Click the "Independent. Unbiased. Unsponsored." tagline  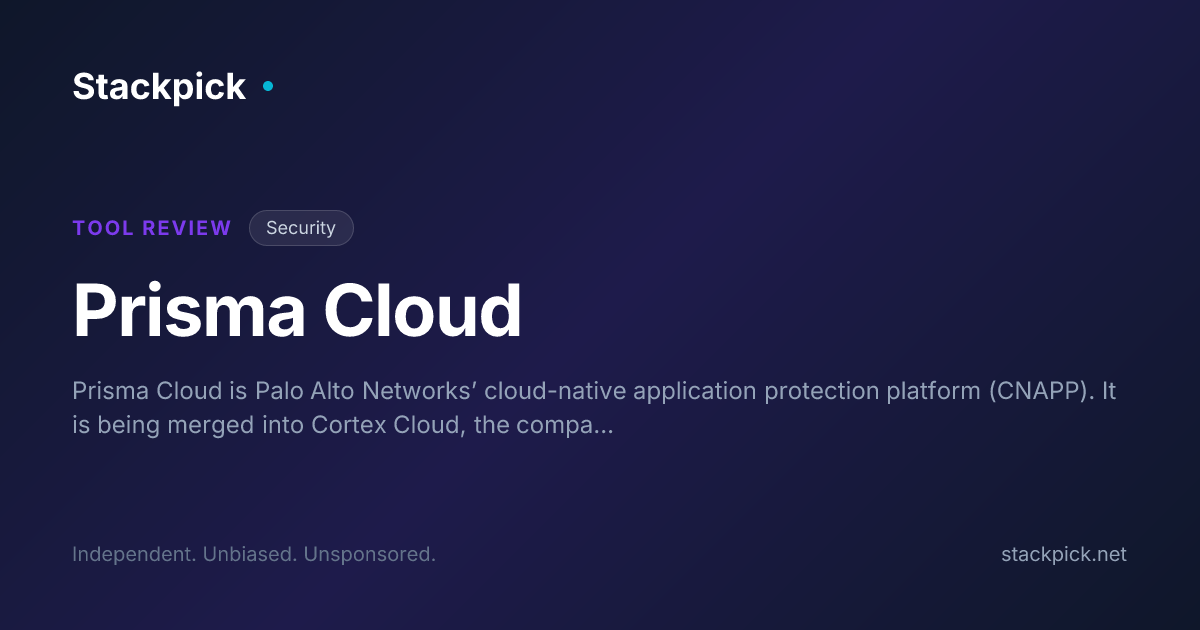[x=254, y=554]
